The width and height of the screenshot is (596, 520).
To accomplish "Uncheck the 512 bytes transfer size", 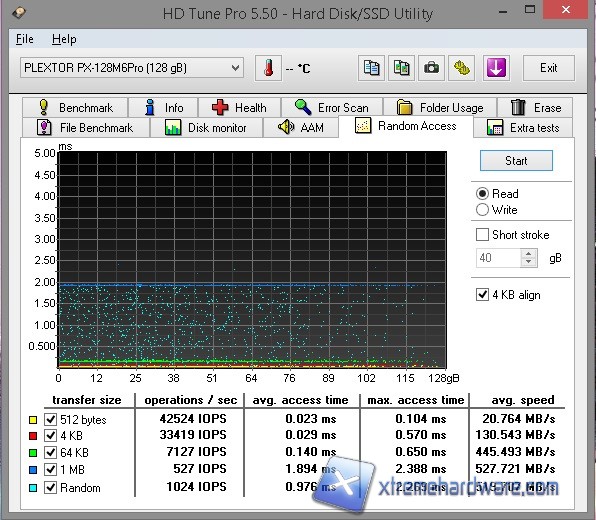I will pos(50,419).
